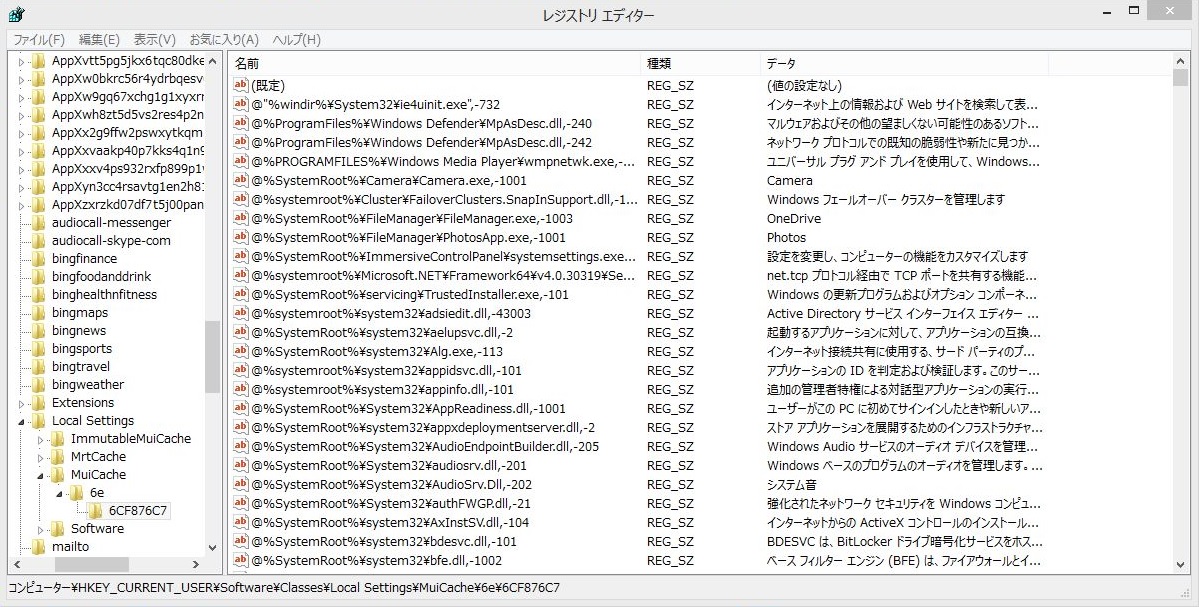Screen dimensions: 1199x607
Task: Click the OneDrive data cell
Action: click(x=794, y=219)
